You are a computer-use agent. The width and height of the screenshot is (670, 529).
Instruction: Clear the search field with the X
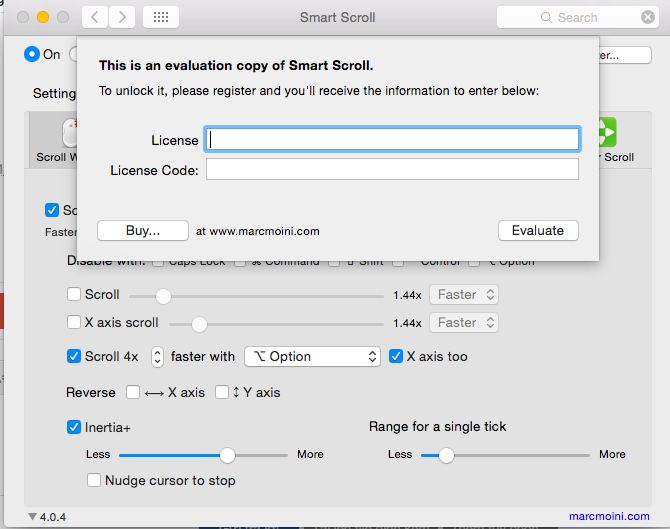[x=648, y=17]
